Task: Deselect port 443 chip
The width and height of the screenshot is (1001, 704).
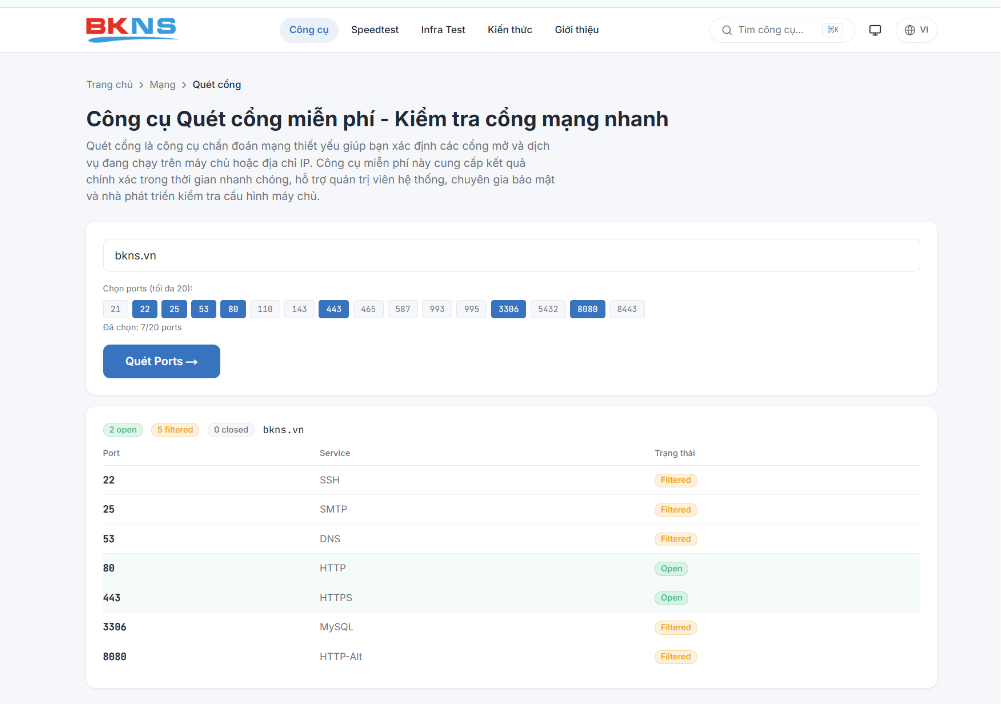Action: (334, 309)
